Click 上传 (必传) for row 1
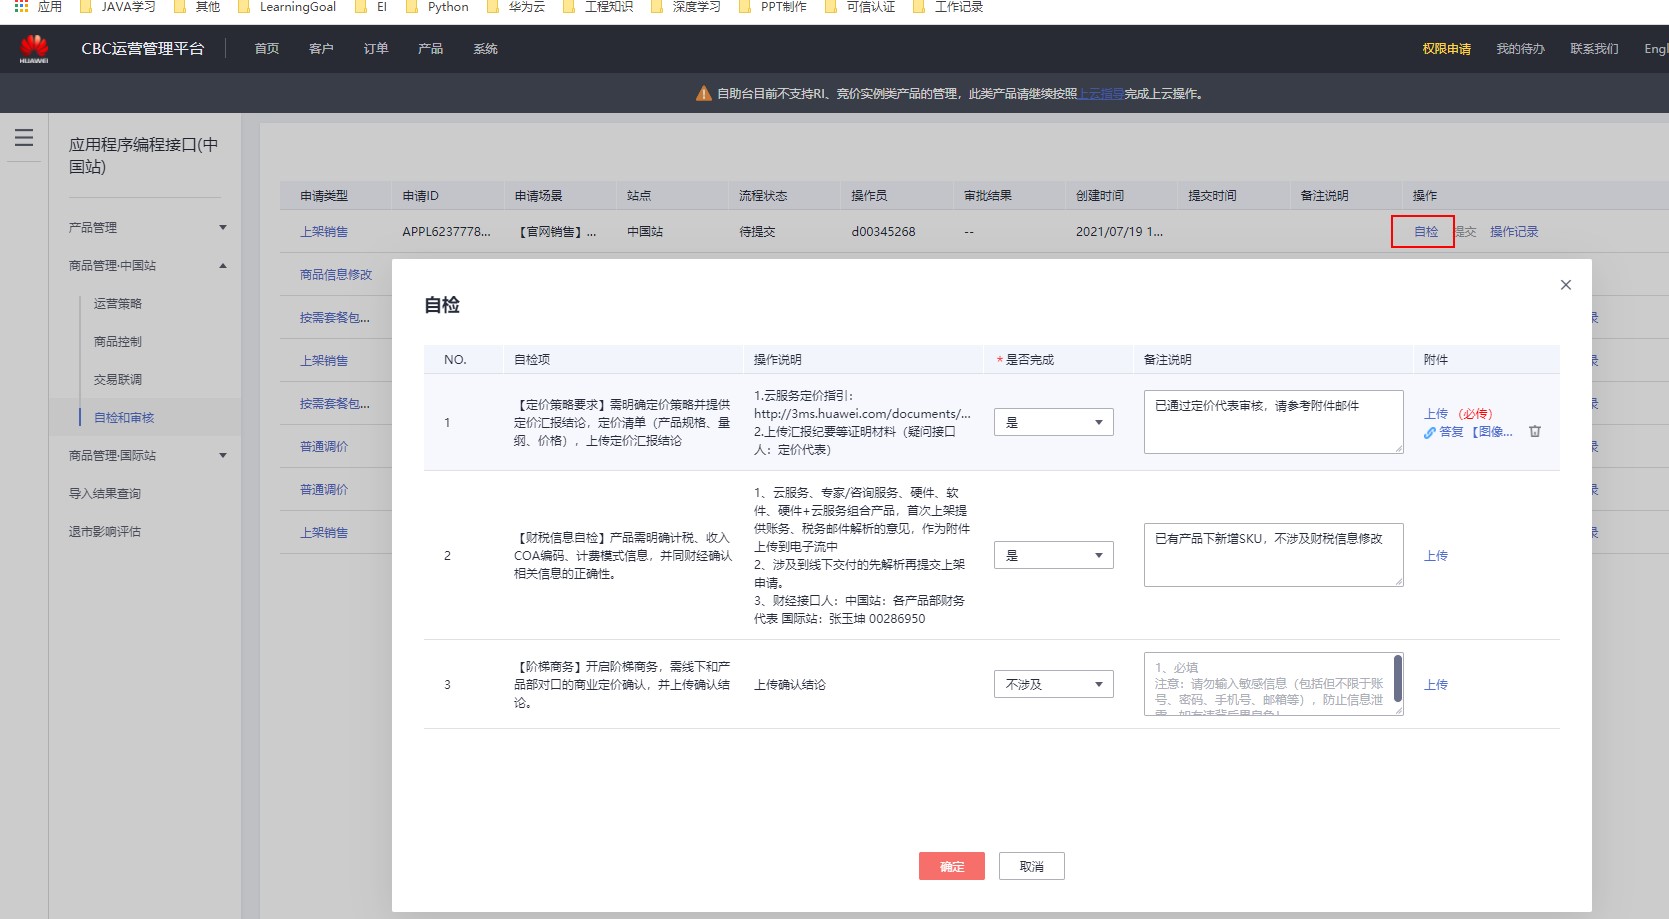1669x919 pixels. coord(1436,414)
